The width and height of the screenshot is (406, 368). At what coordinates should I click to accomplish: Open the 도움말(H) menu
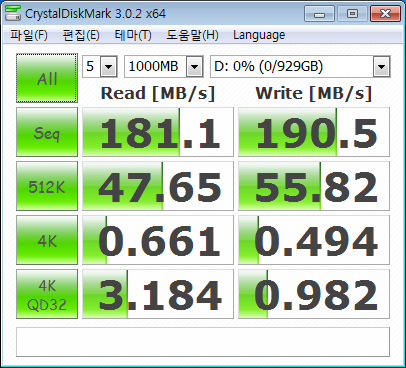tap(192, 35)
